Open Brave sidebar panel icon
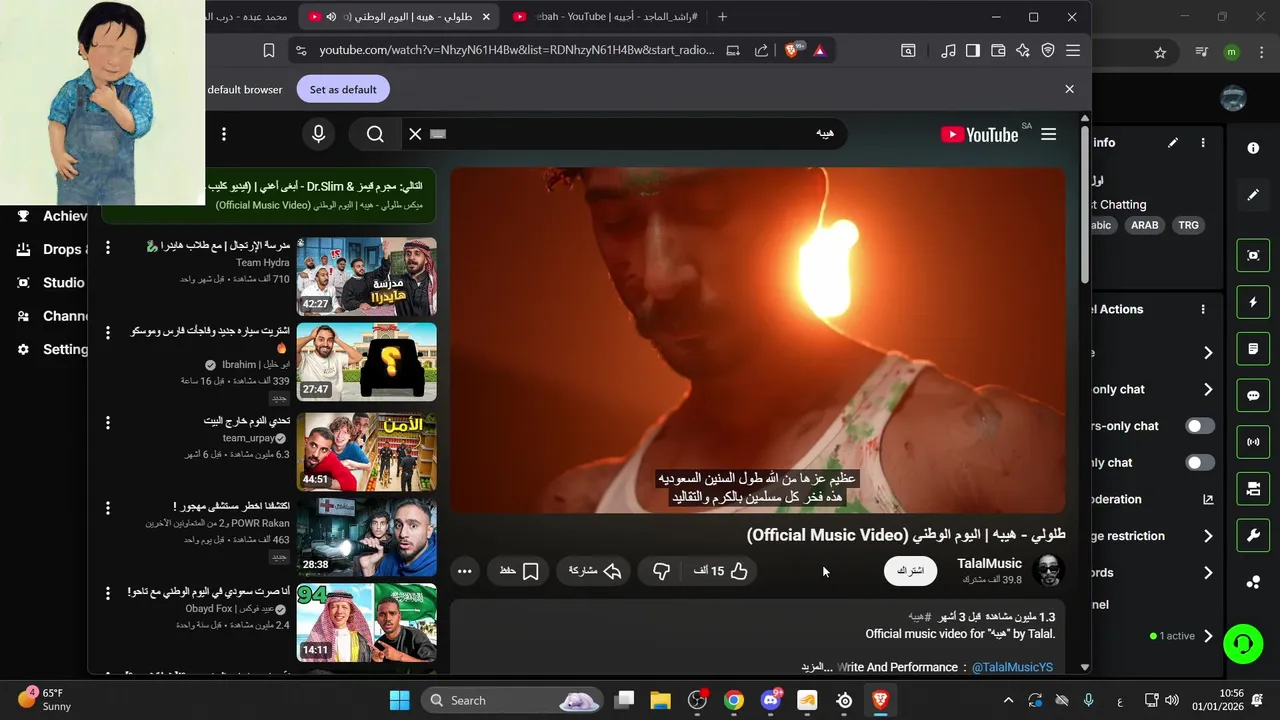The width and height of the screenshot is (1280, 720). pyautogui.click(x=972, y=50)
